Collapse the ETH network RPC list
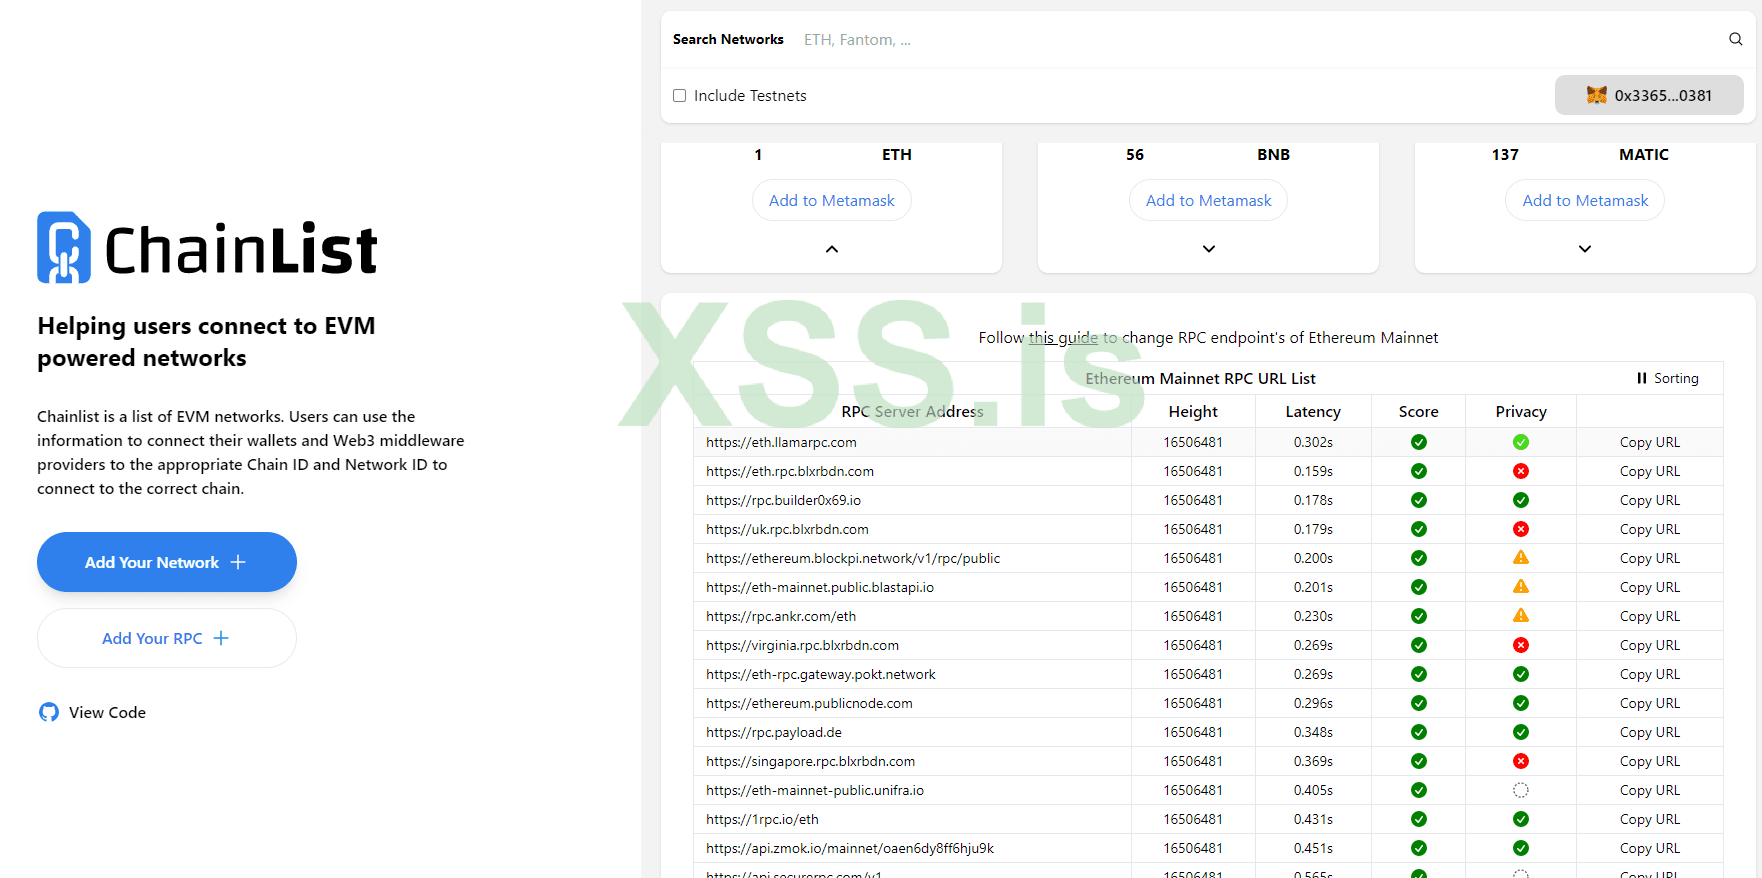The image size is (1762, 878). click(832, 249)
